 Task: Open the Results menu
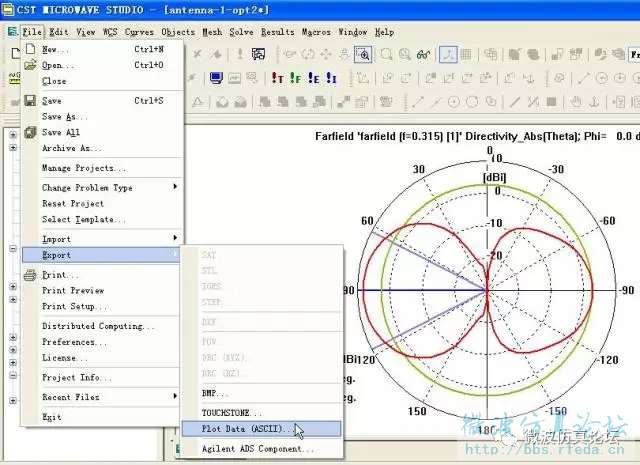pos(278,32)
